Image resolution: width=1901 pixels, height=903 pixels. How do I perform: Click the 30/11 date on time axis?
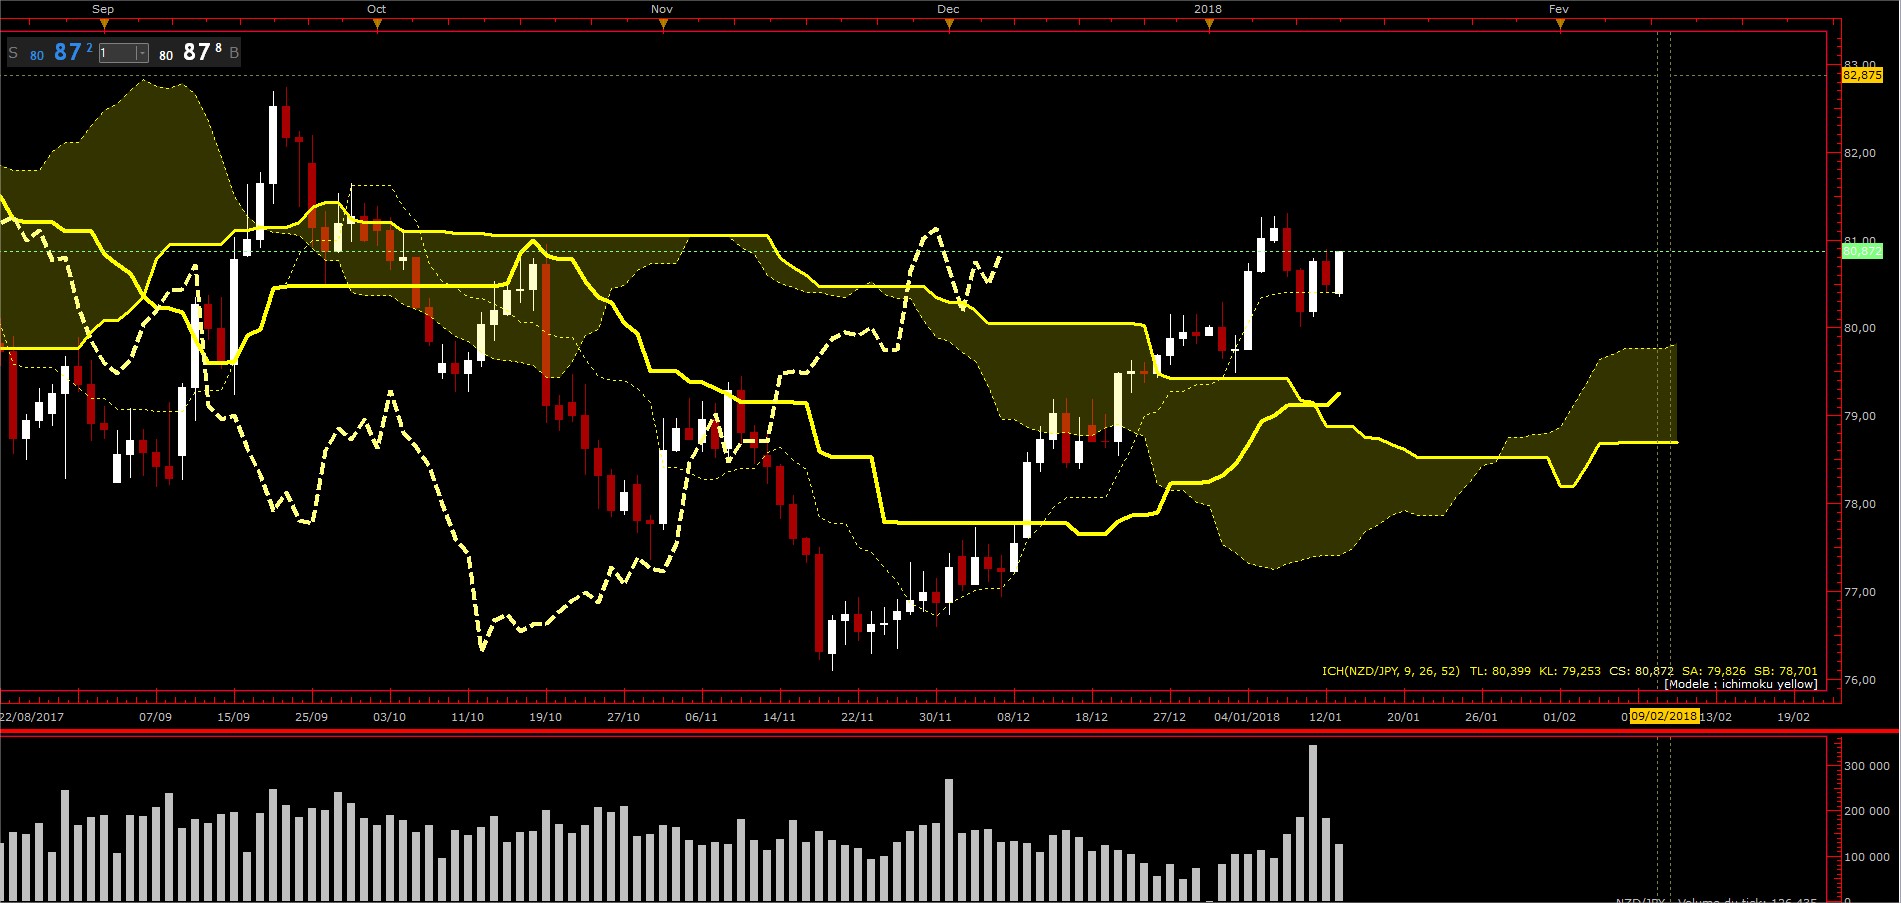point(935,717)
